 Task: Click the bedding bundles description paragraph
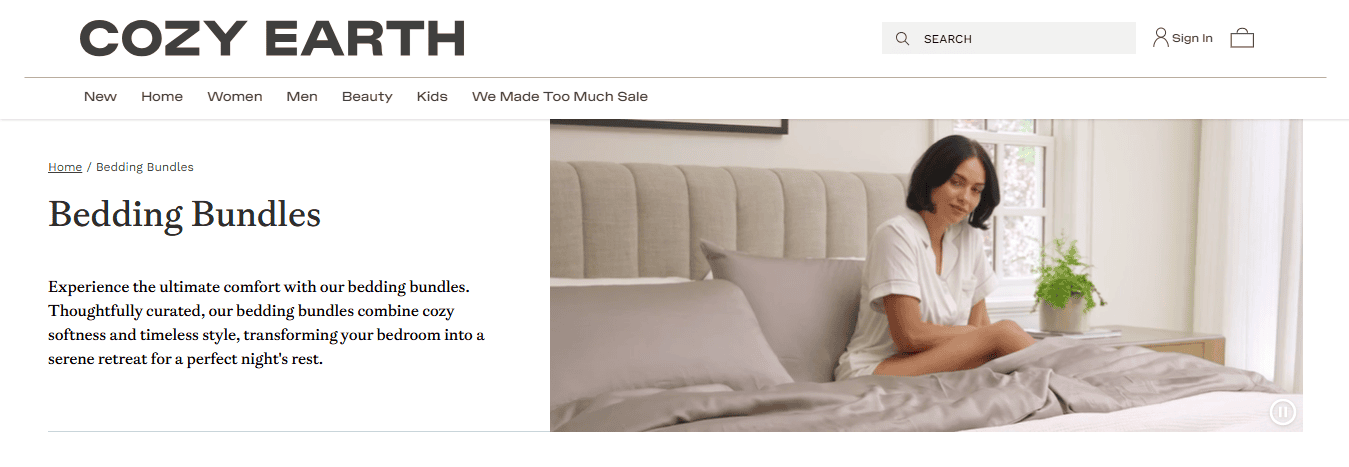tap(266, 322)
